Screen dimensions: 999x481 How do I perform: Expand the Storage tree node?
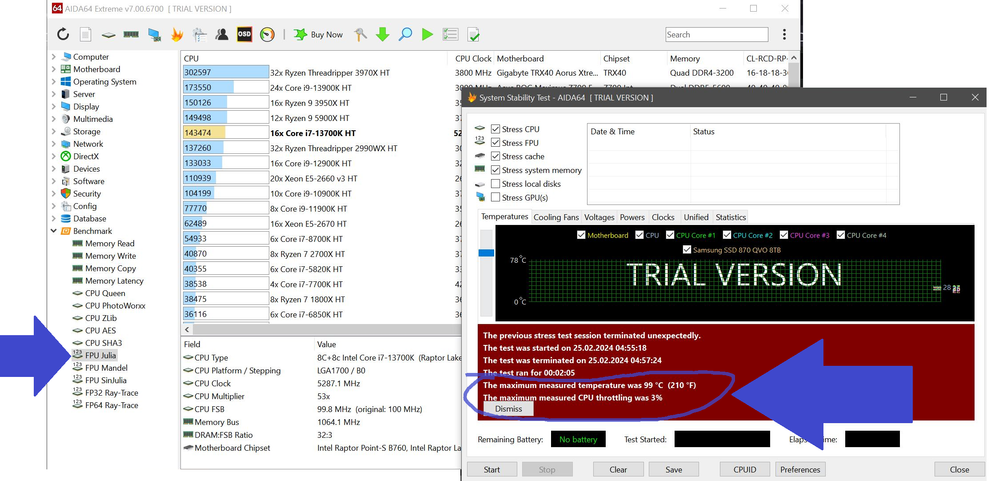point(54,131)
